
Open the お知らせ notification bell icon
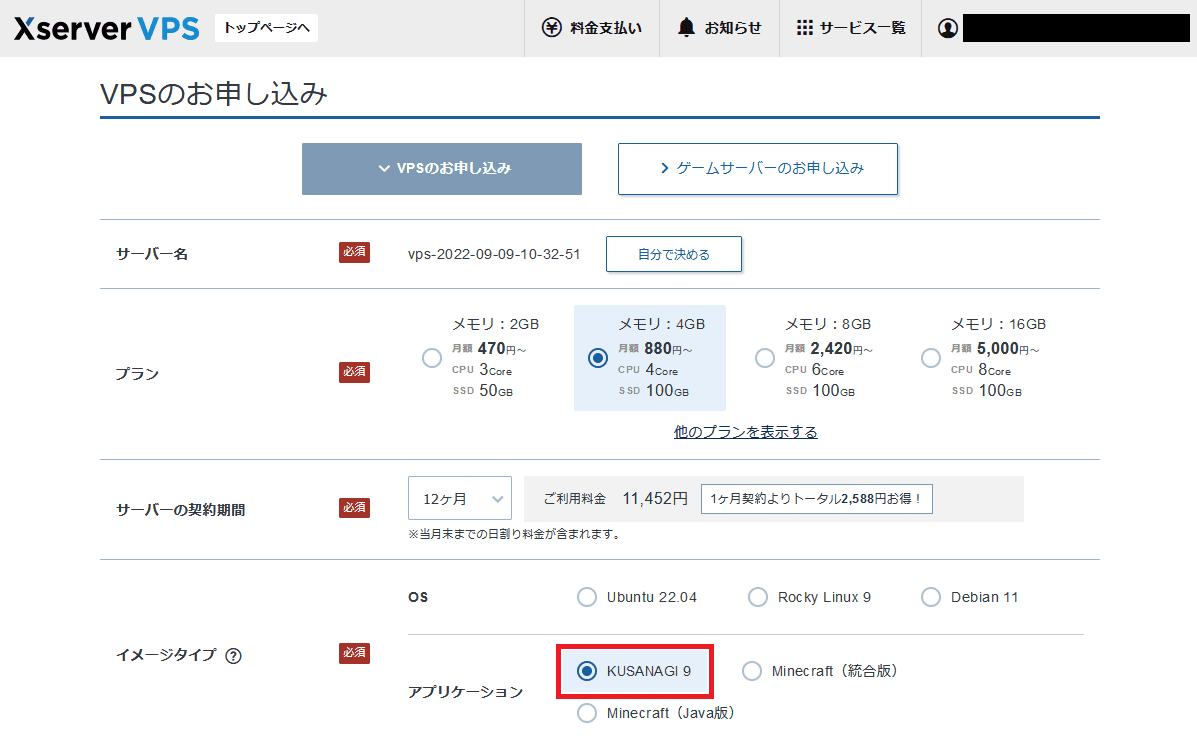(x=686, y=28)
